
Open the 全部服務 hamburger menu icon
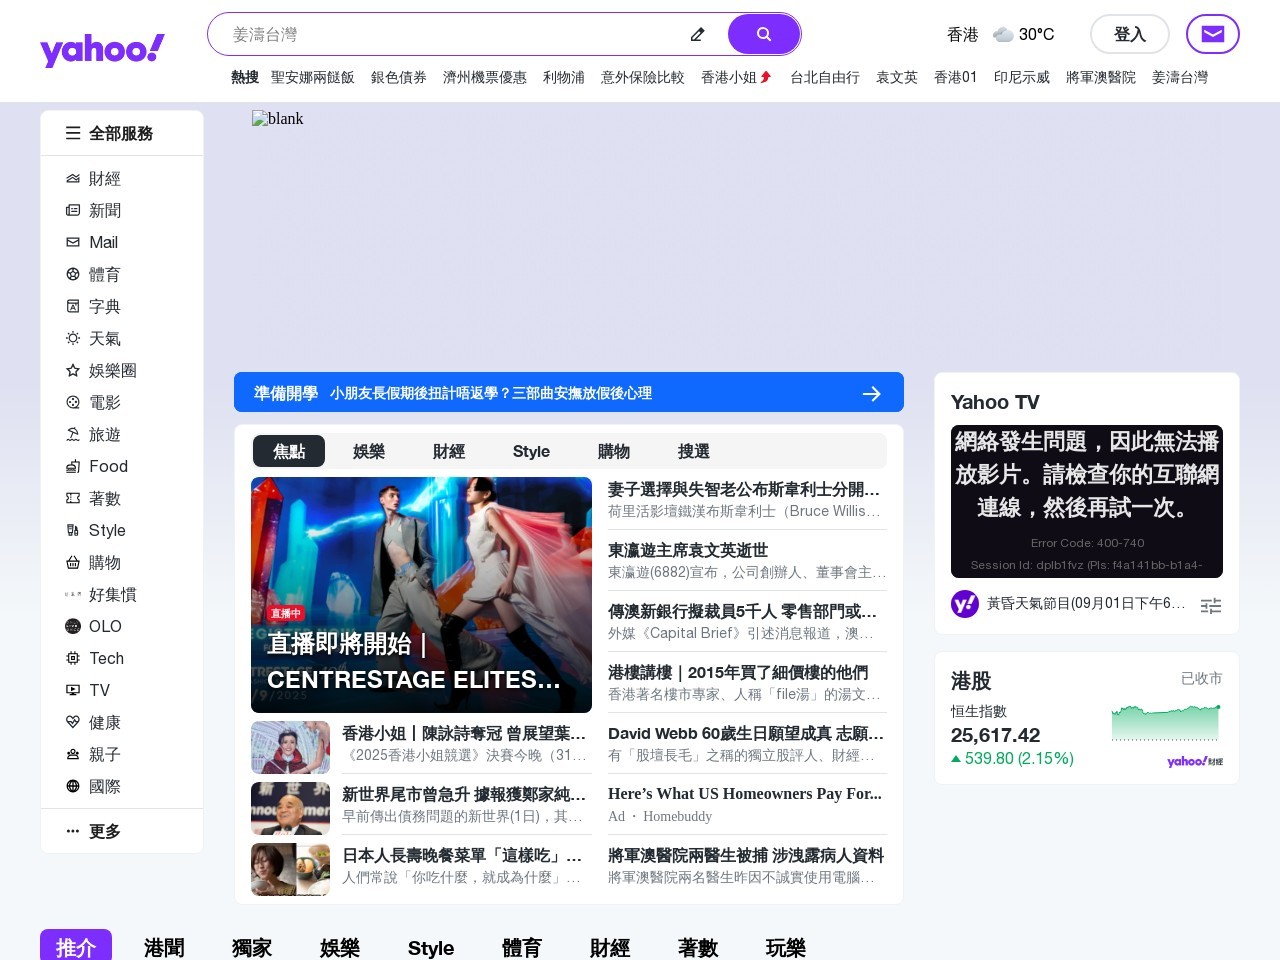[x=73, y=133]
